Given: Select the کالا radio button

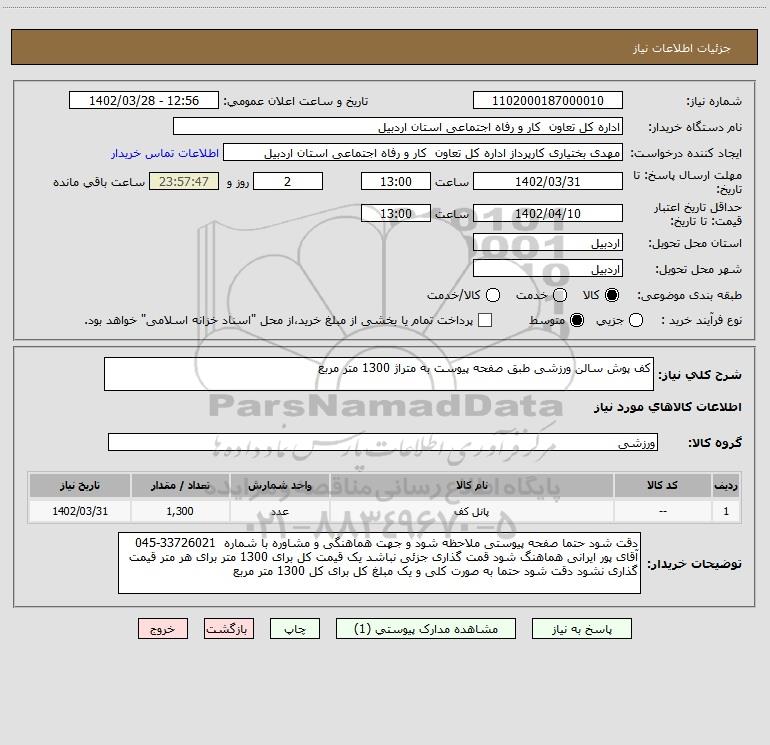Looking at the screenshot, I should coord(612,295).
